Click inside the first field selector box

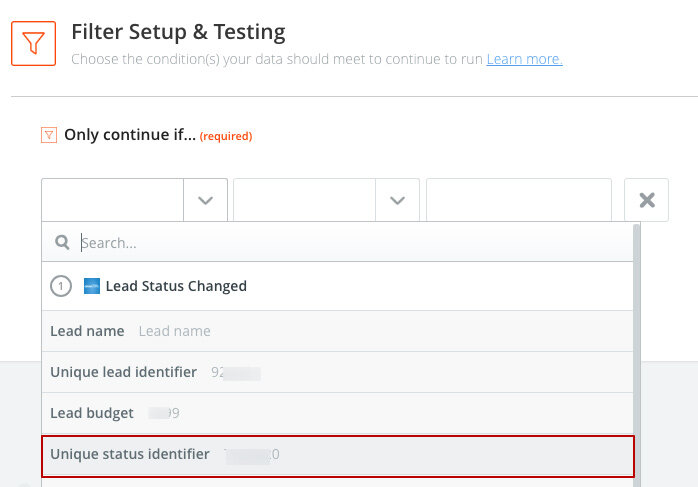tap(113, 200)
